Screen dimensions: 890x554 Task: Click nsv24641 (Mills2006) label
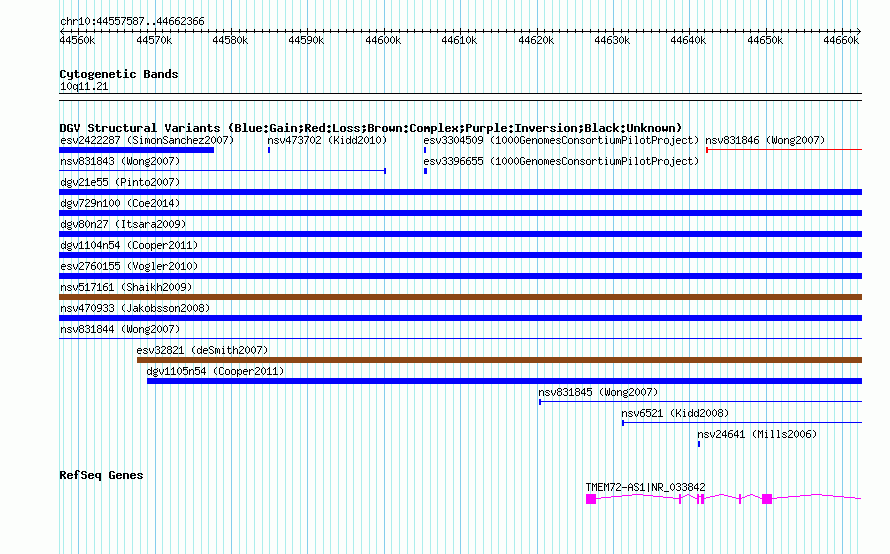click(x=757, y=434)
